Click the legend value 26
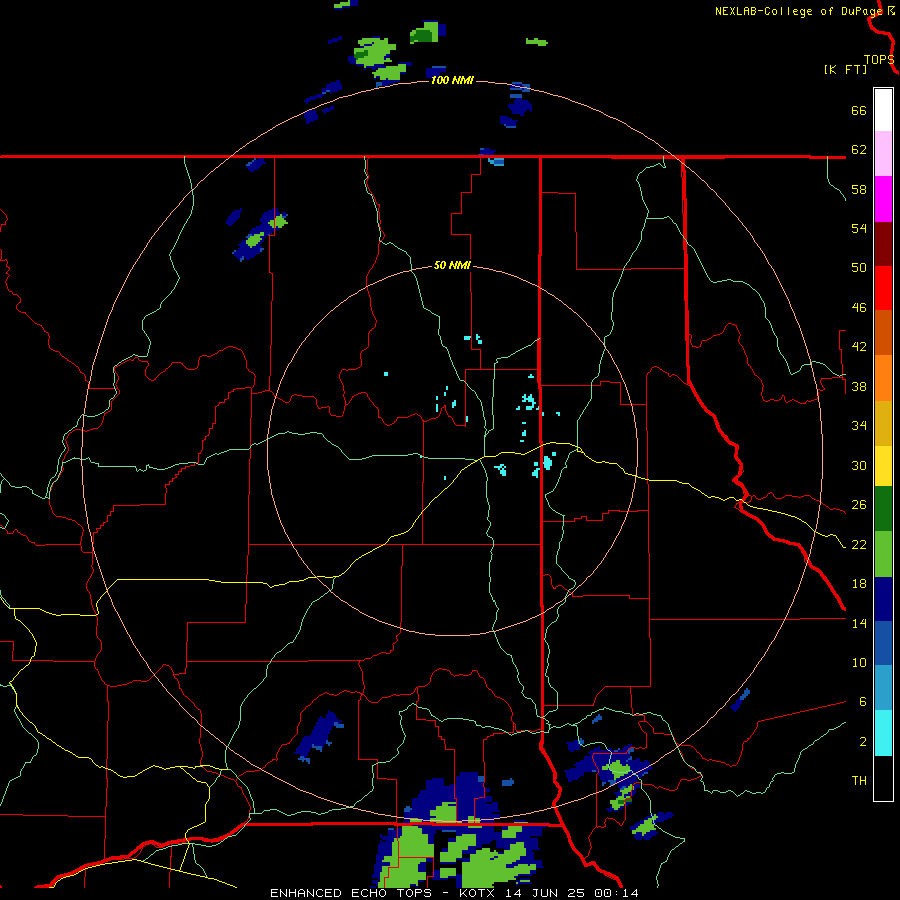Viewport: 900px width, 900px height. pos(859,505)
